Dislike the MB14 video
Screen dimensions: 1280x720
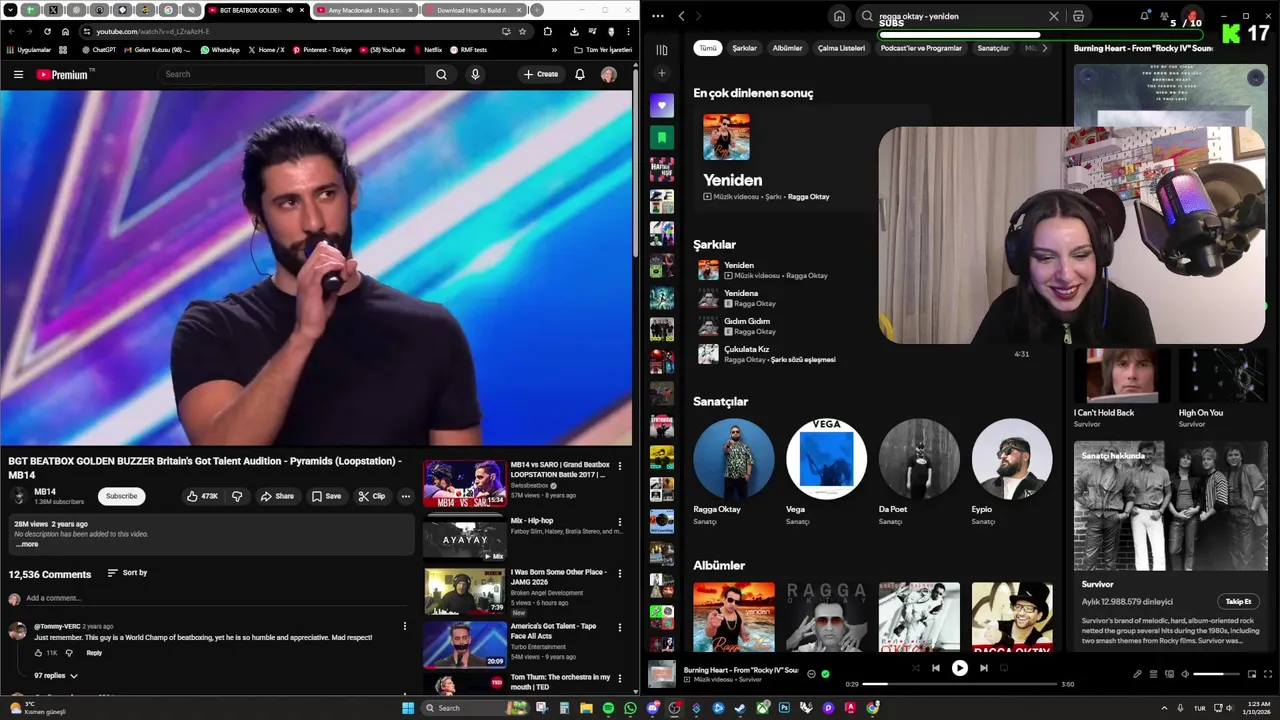coord(237,496)
